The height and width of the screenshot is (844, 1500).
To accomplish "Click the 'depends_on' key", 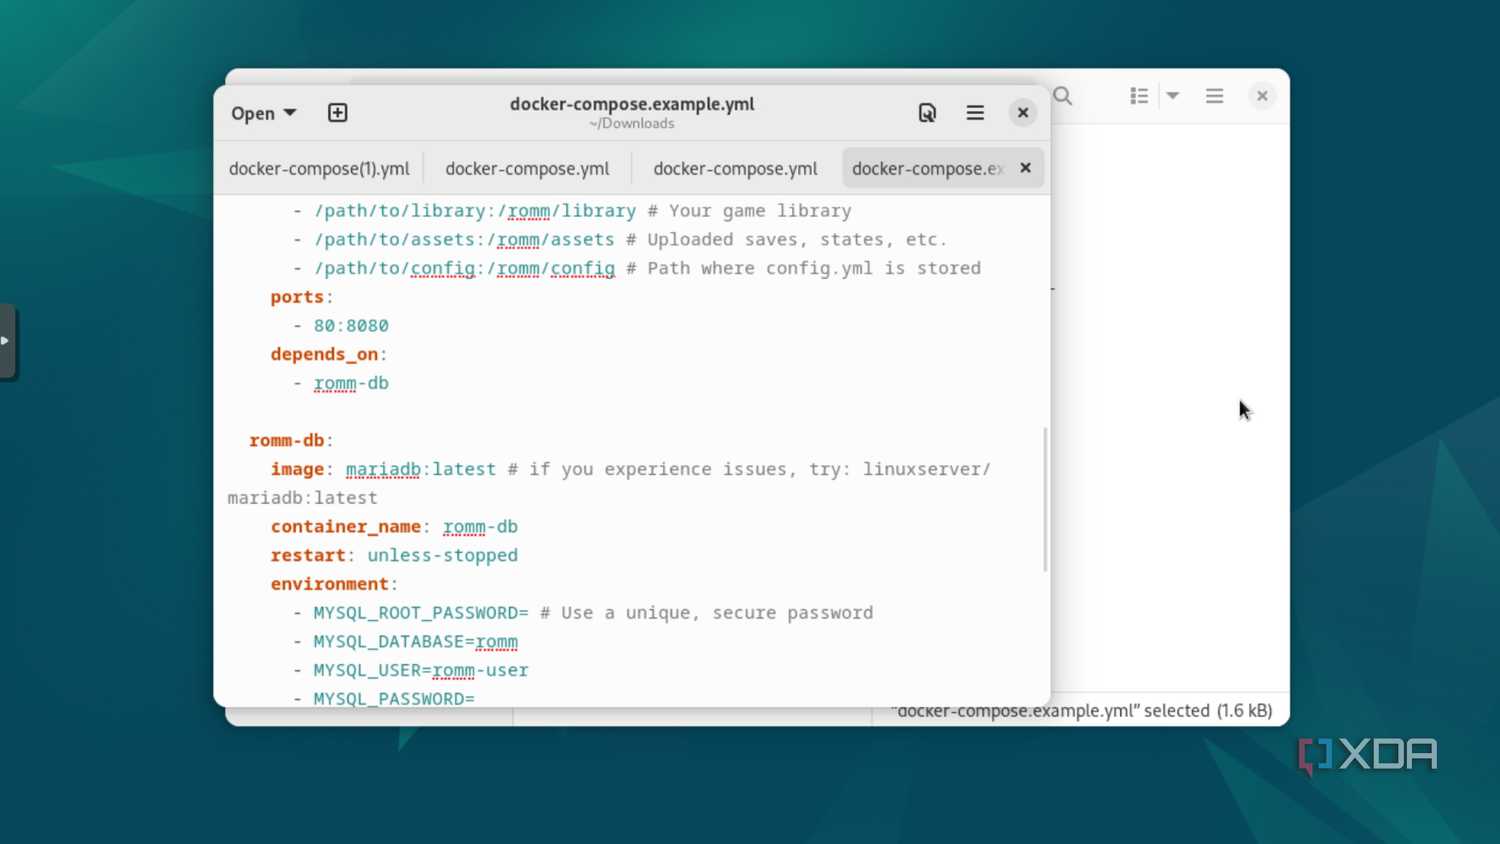I will (324, 354).
